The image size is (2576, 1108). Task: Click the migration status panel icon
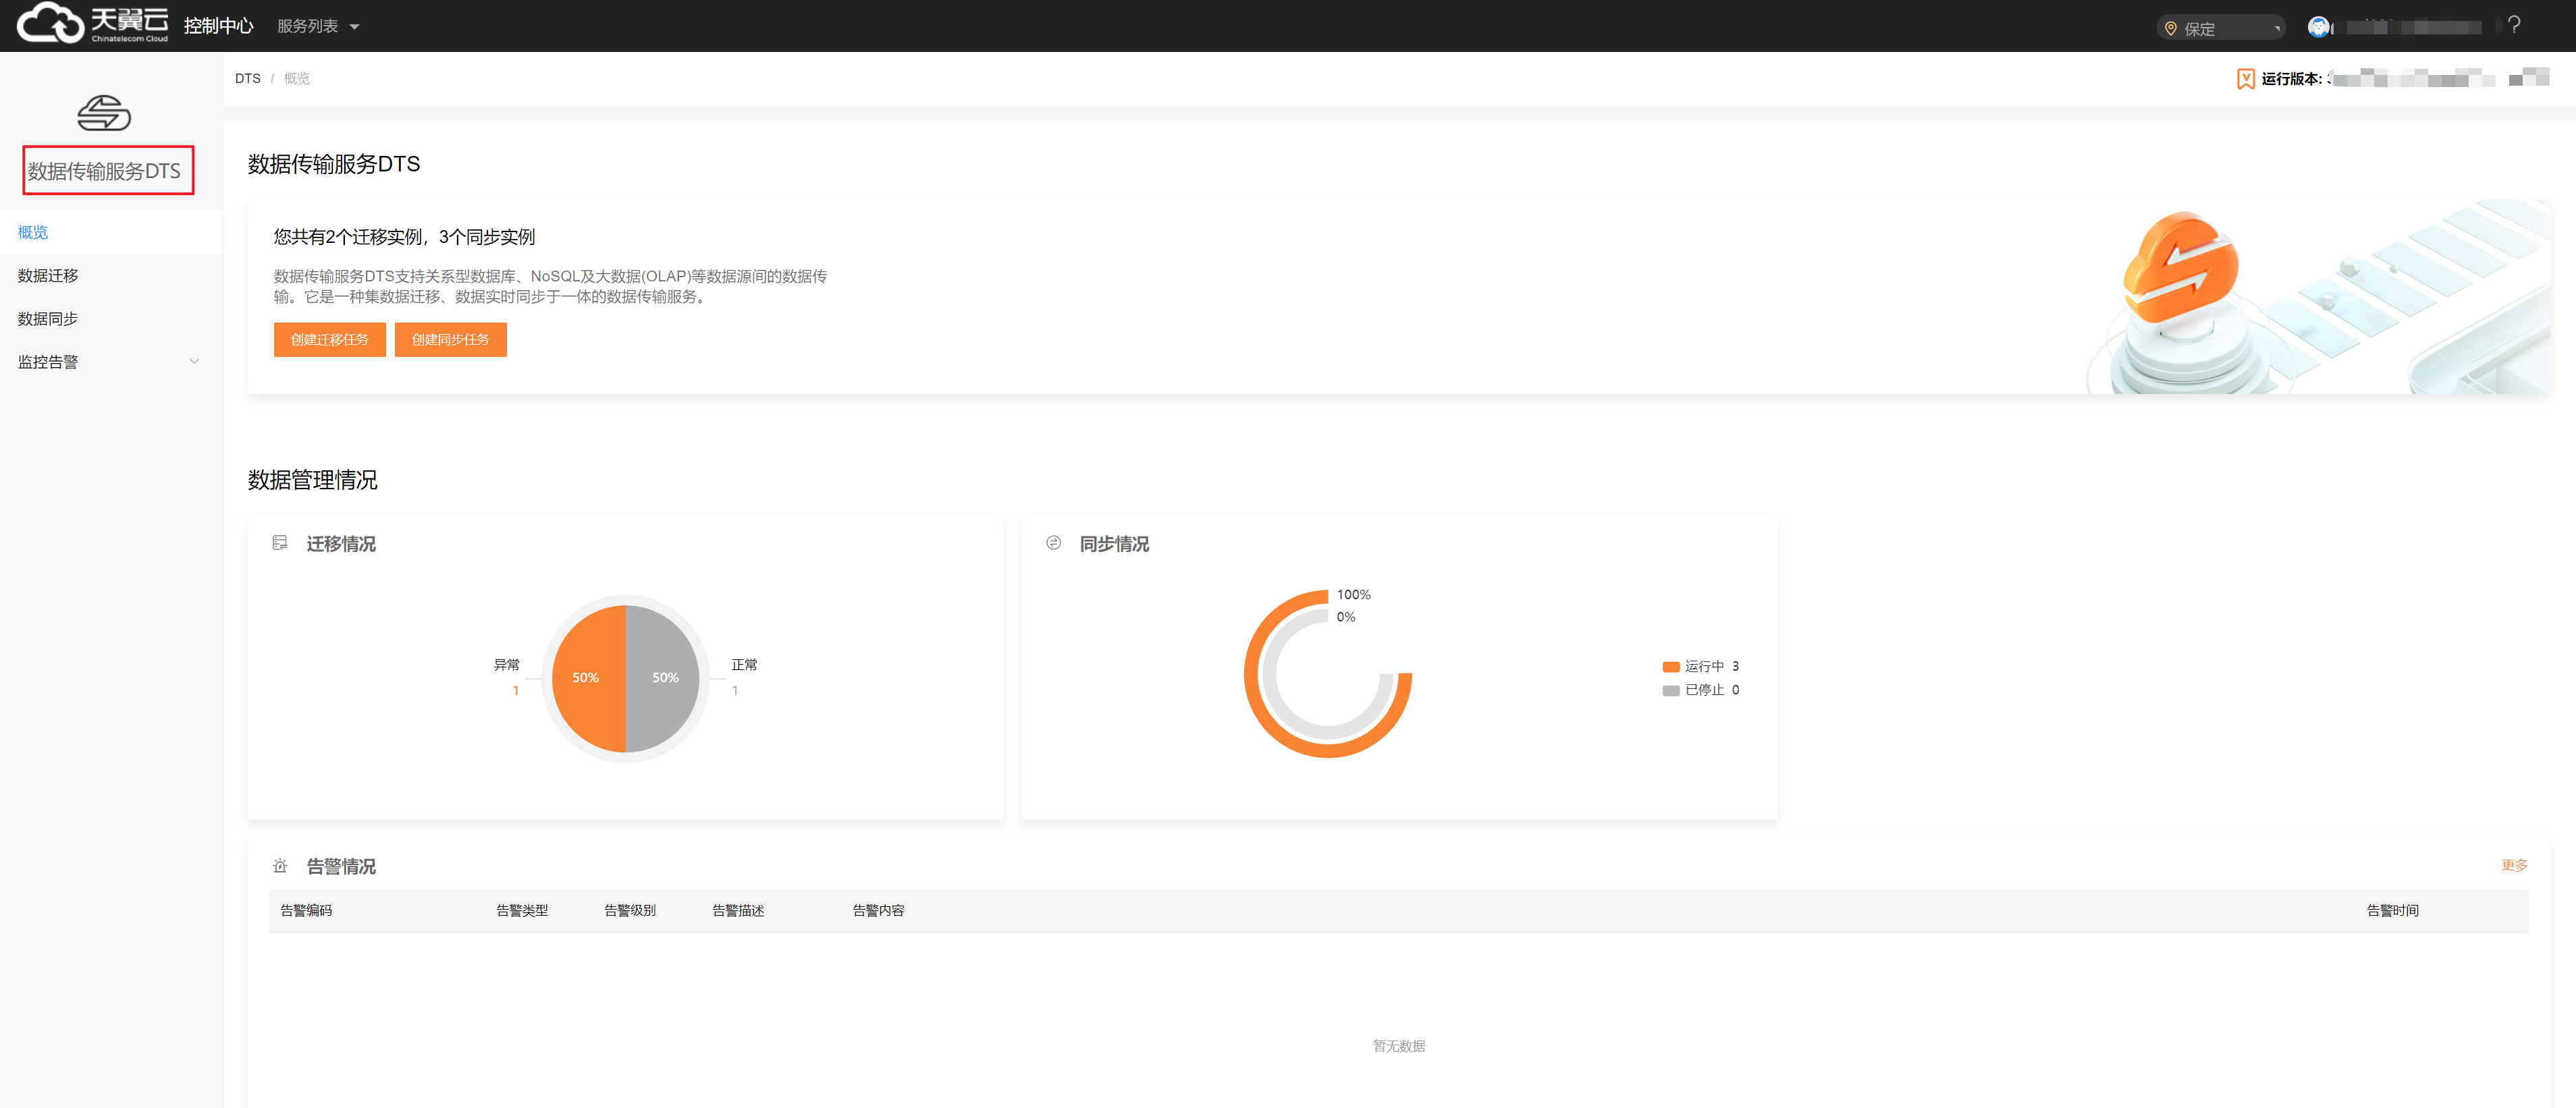click(x=280, y=543)
